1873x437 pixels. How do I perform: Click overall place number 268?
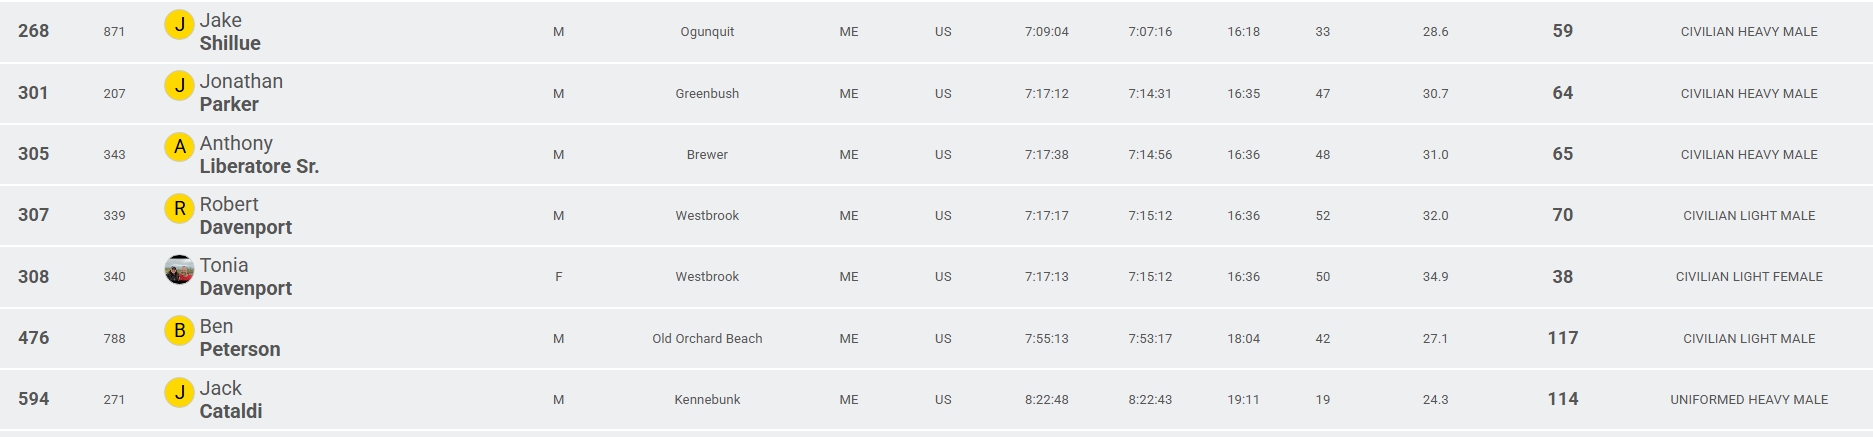pos(33,31)
